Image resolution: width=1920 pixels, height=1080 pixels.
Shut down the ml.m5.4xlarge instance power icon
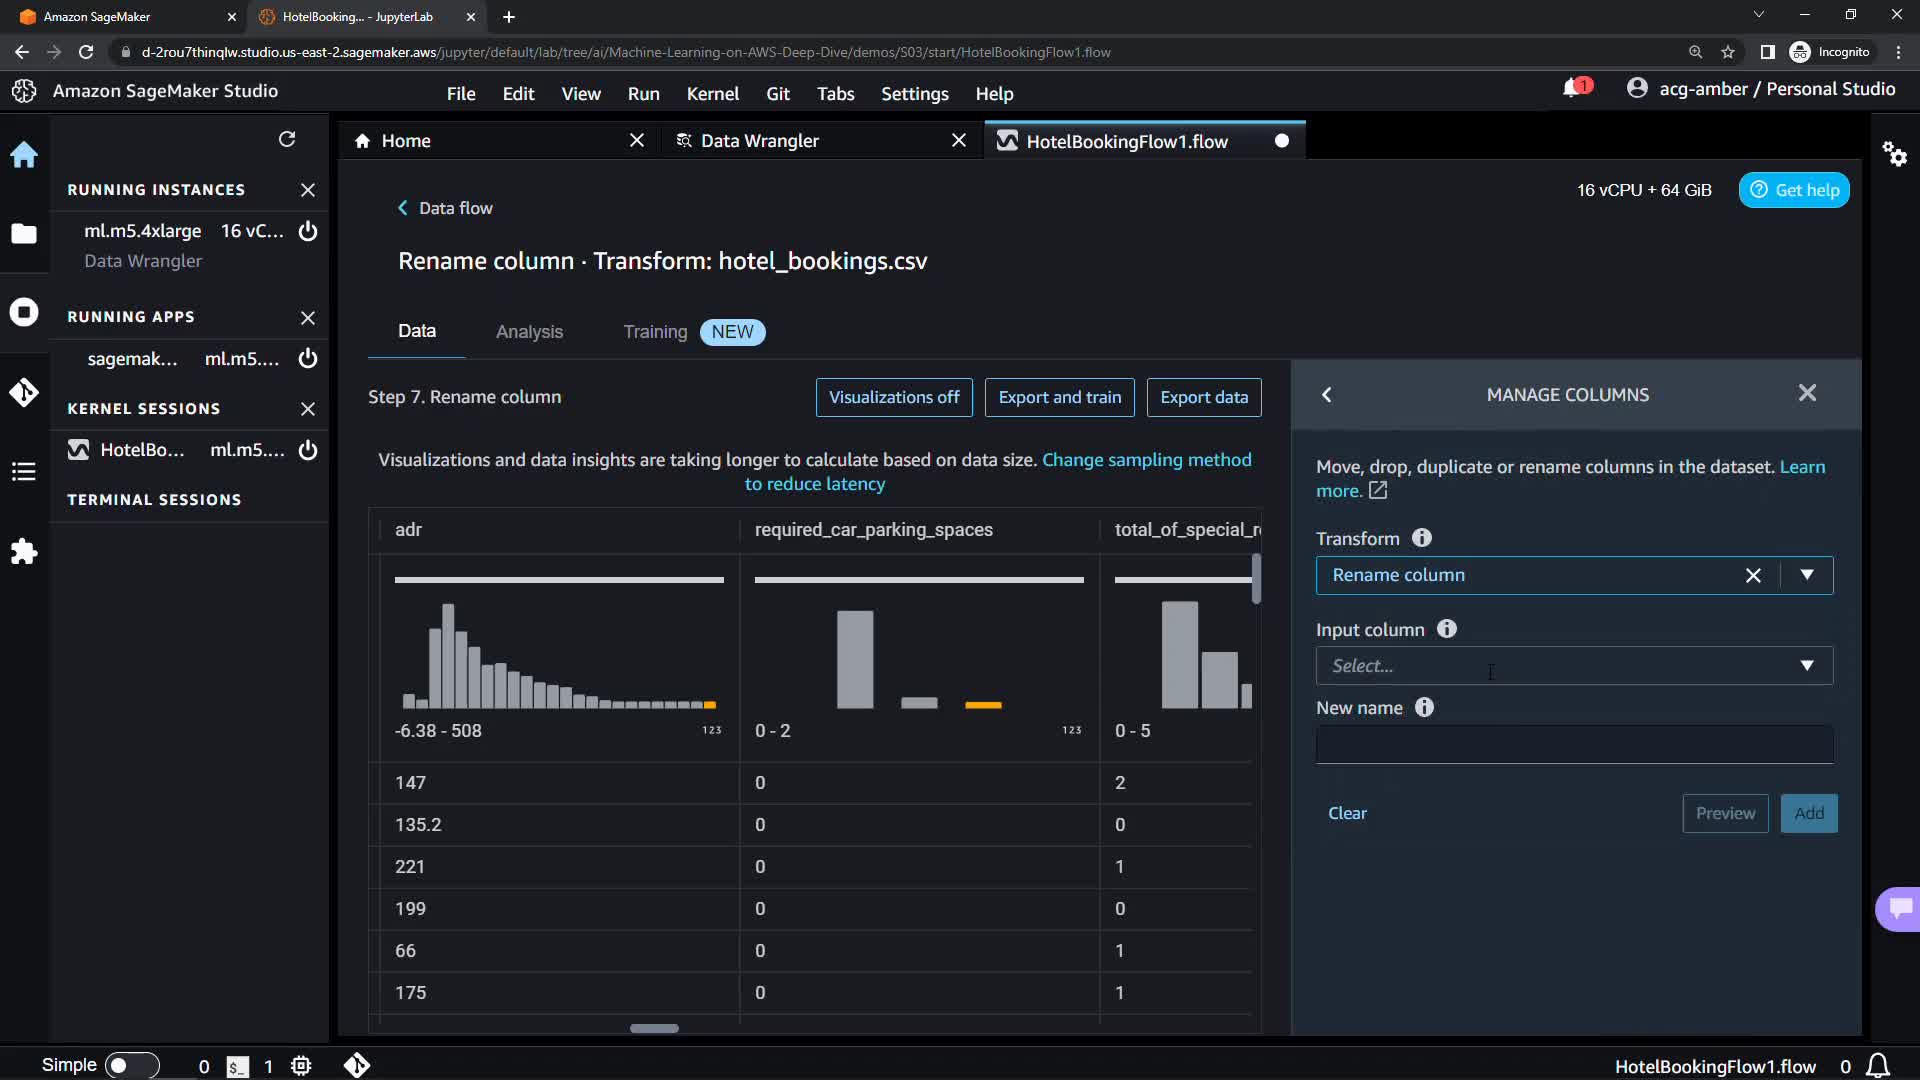click(x=308, y=231)
